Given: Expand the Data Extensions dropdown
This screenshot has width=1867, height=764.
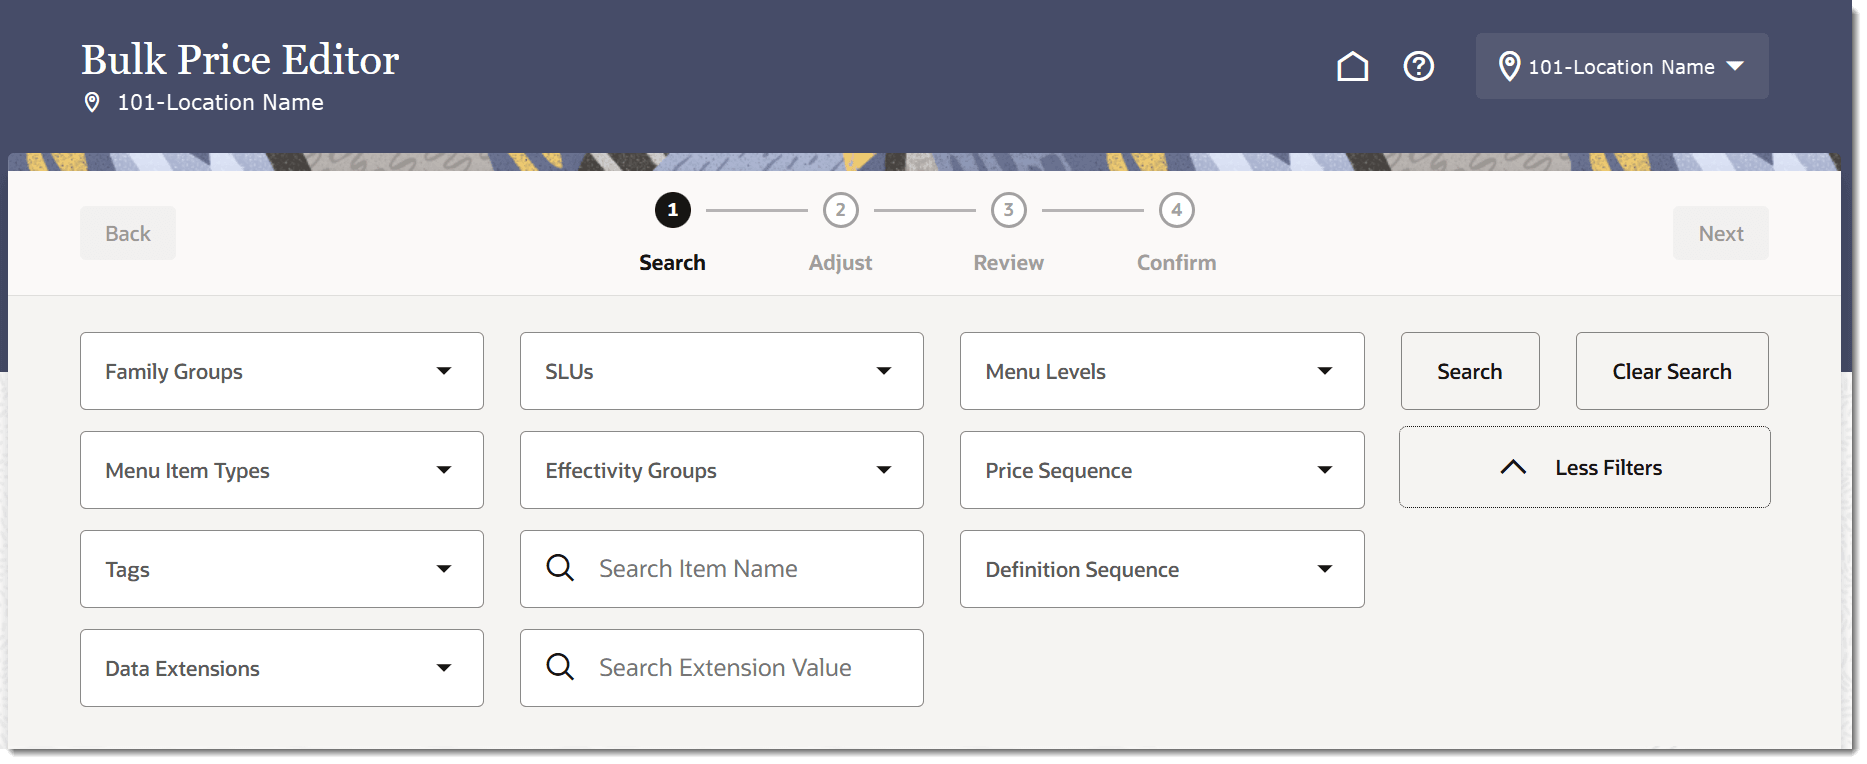Looking at the screenshot, I should pos(282,668).
